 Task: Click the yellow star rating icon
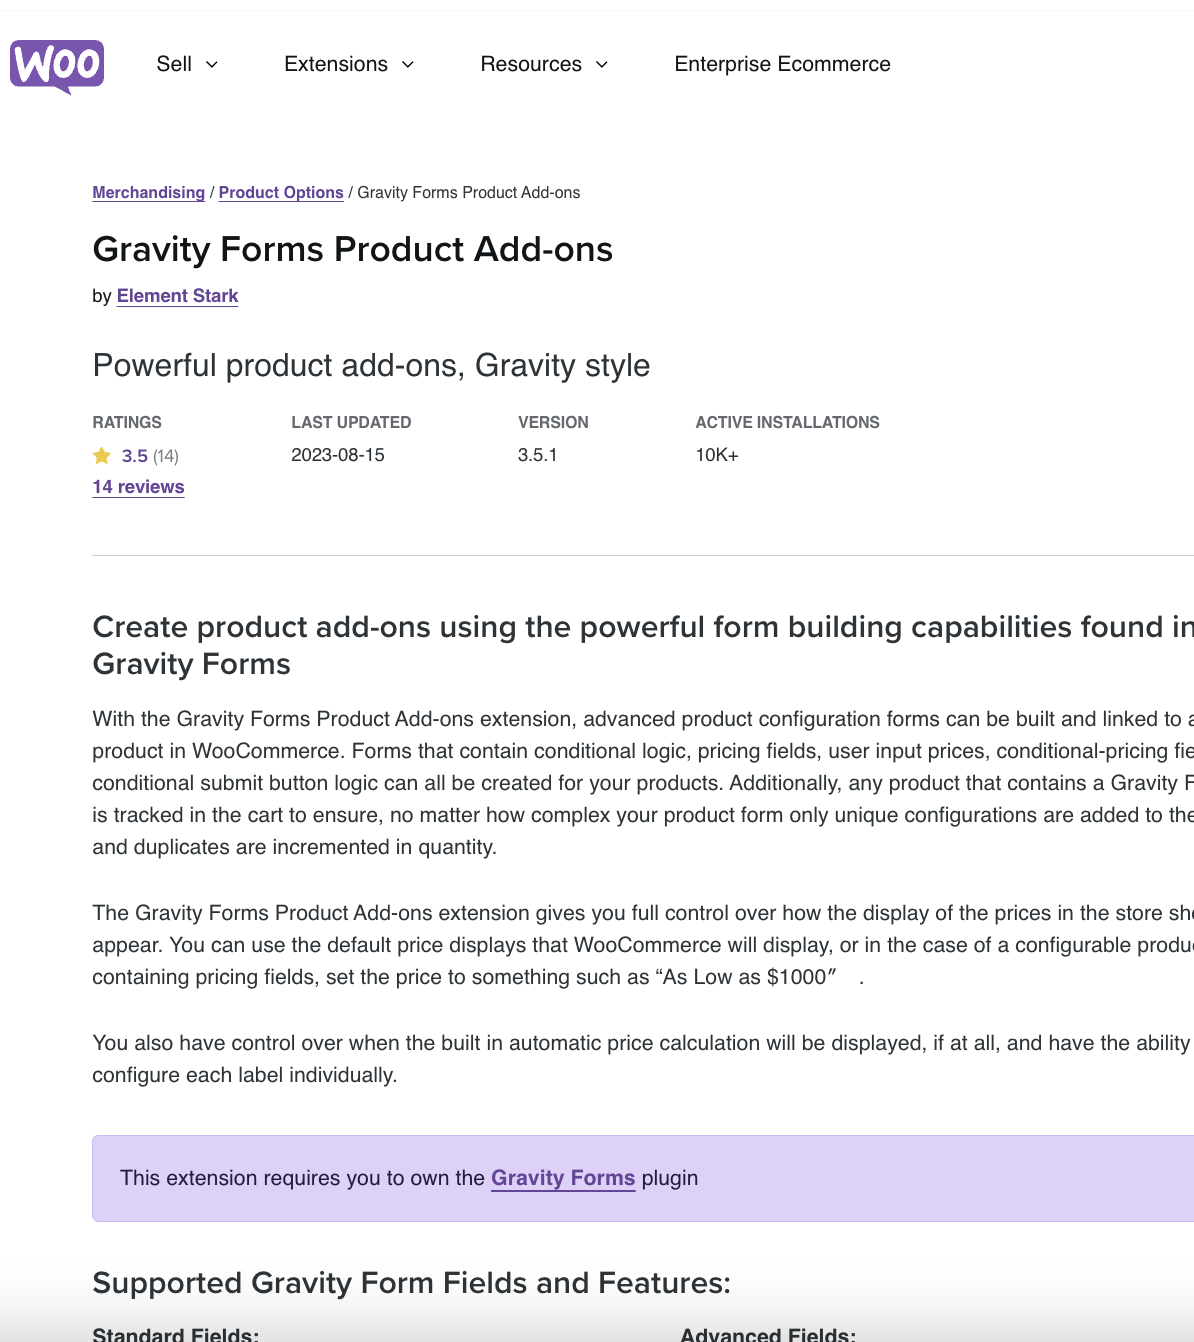coord(101,455)
